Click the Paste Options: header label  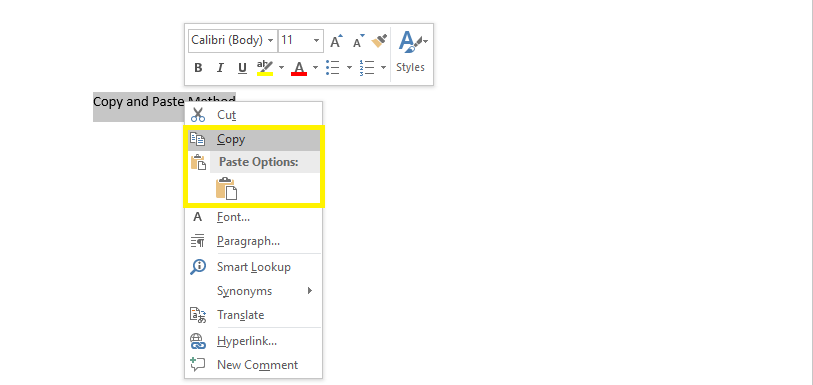pyautogui.click(x=259, y=162)
